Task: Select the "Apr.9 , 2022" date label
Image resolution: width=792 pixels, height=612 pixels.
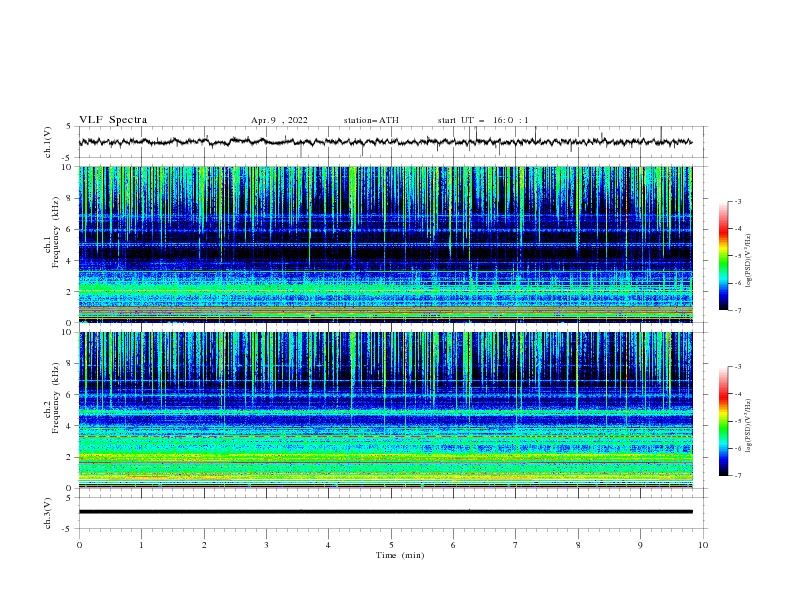Action: tap(279, 120)
